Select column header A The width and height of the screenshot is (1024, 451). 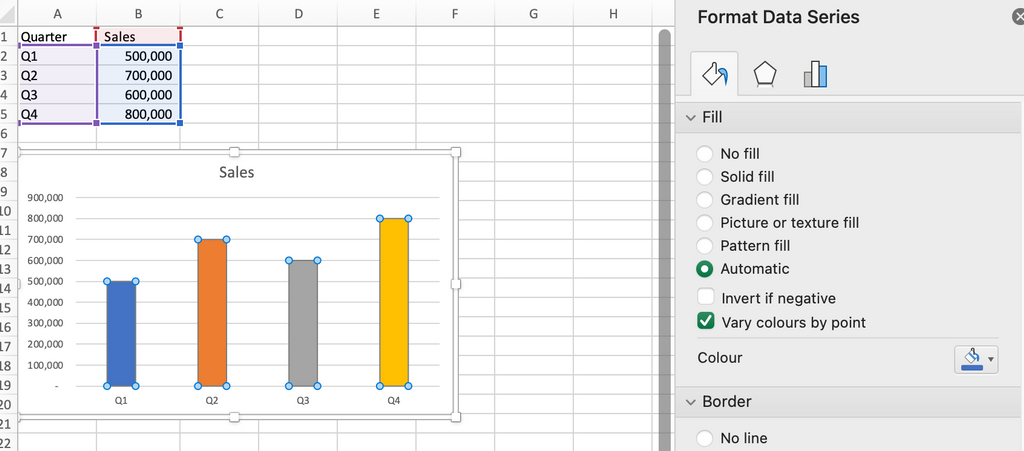tap(57, 14)
